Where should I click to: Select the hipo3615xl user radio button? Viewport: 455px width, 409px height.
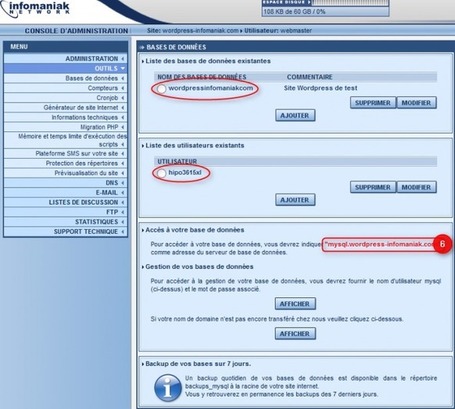[162, 173]
